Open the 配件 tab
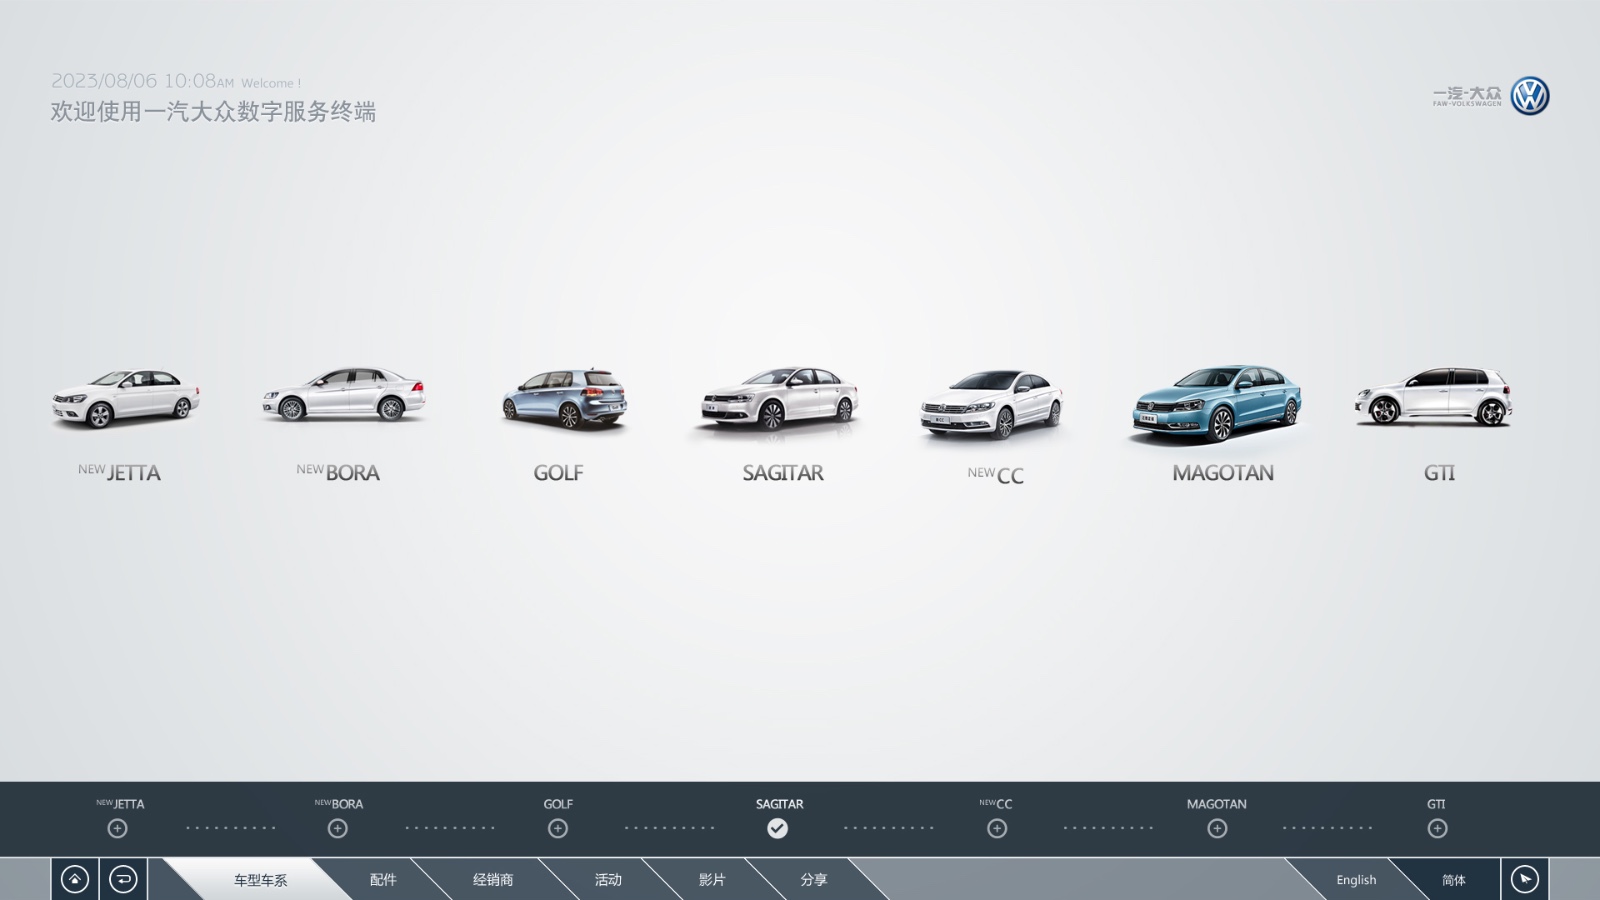 click(383, 880)
